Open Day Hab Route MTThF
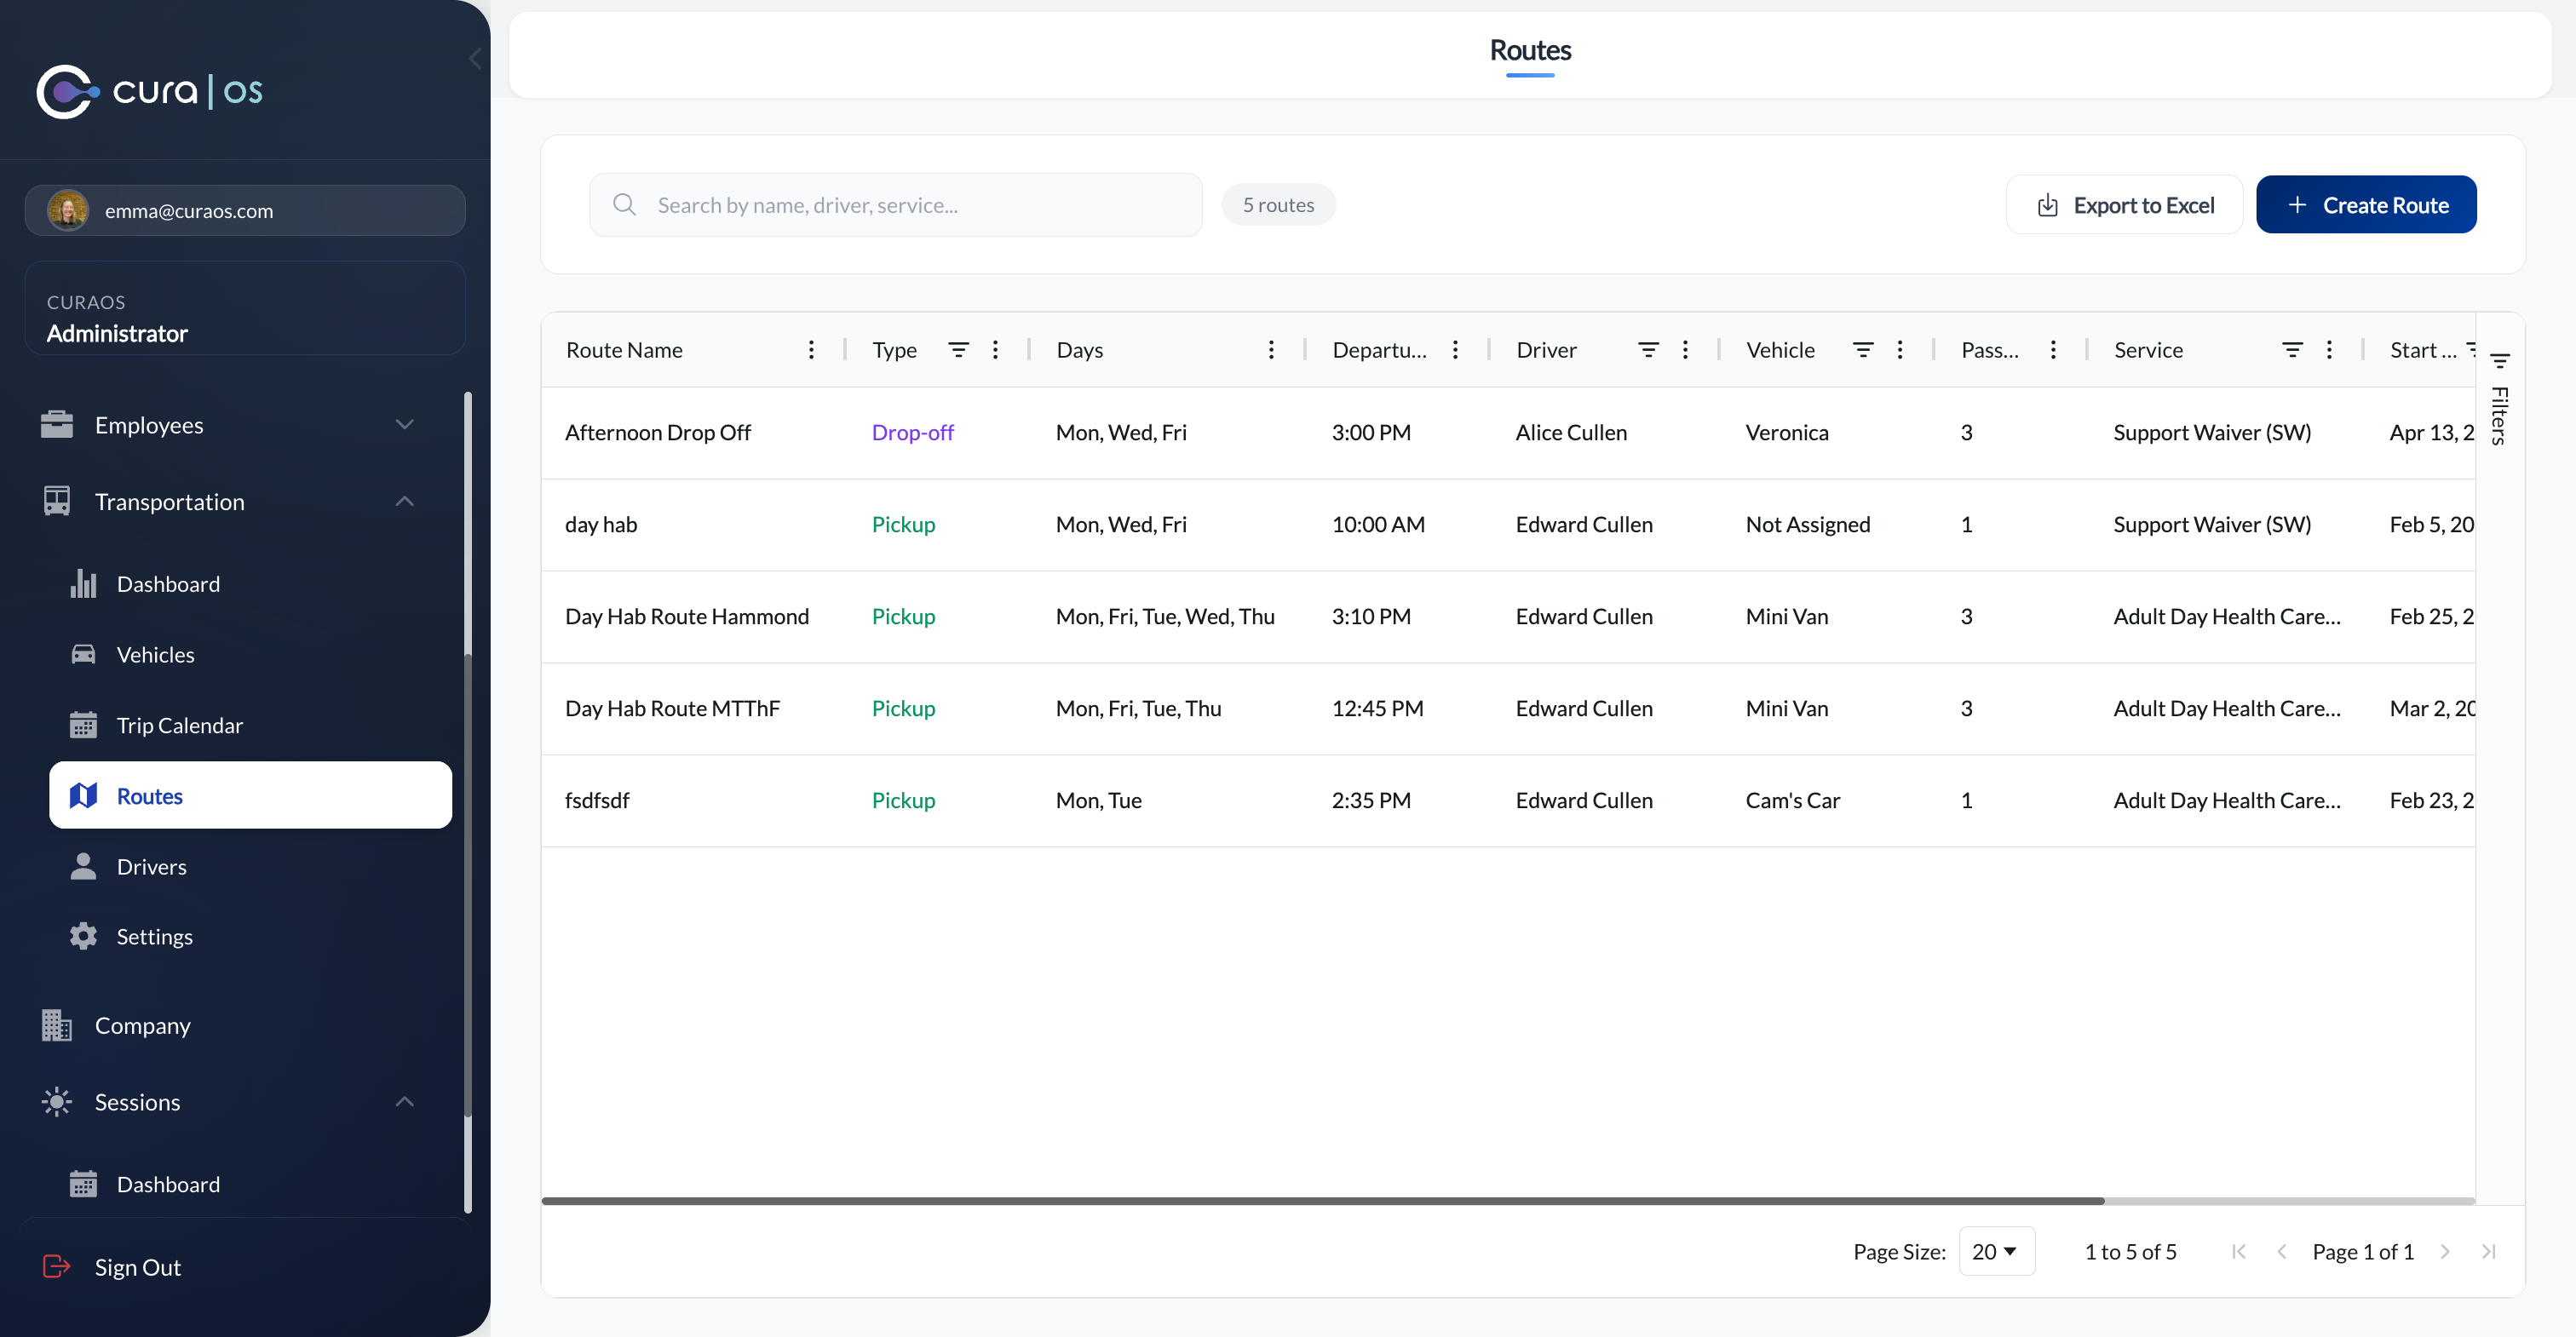This screenshot has height=1337, width=2576. 672,709
